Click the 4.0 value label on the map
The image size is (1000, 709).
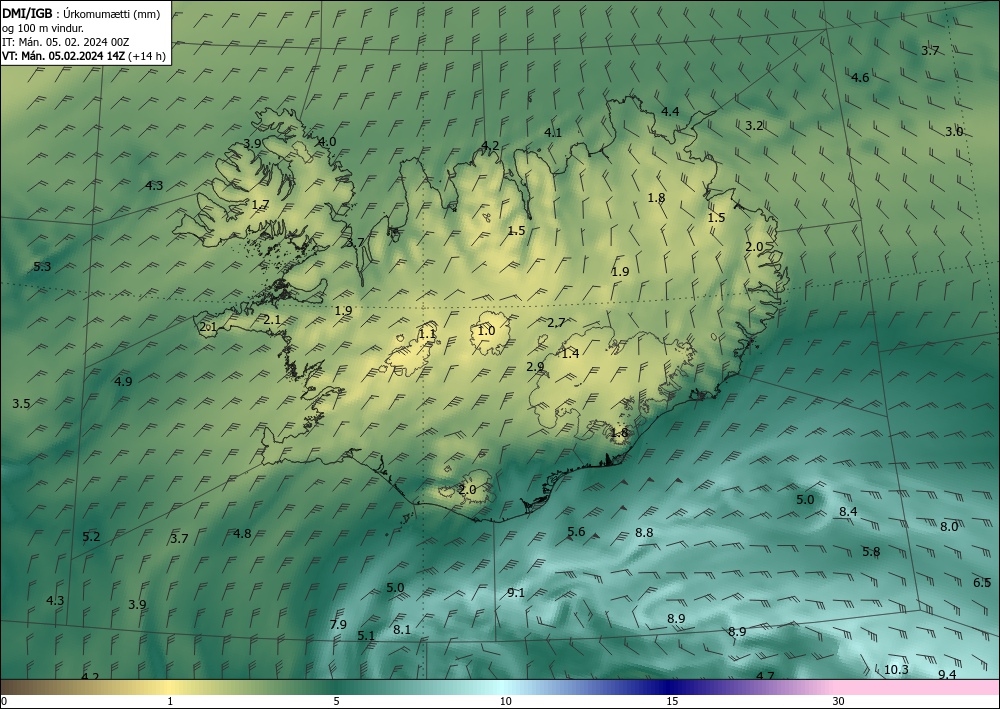tap(327, 142)
